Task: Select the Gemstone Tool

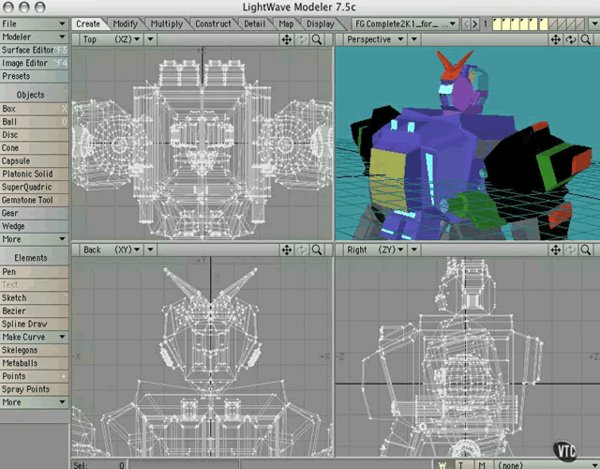Action: (x=34, y=200)
